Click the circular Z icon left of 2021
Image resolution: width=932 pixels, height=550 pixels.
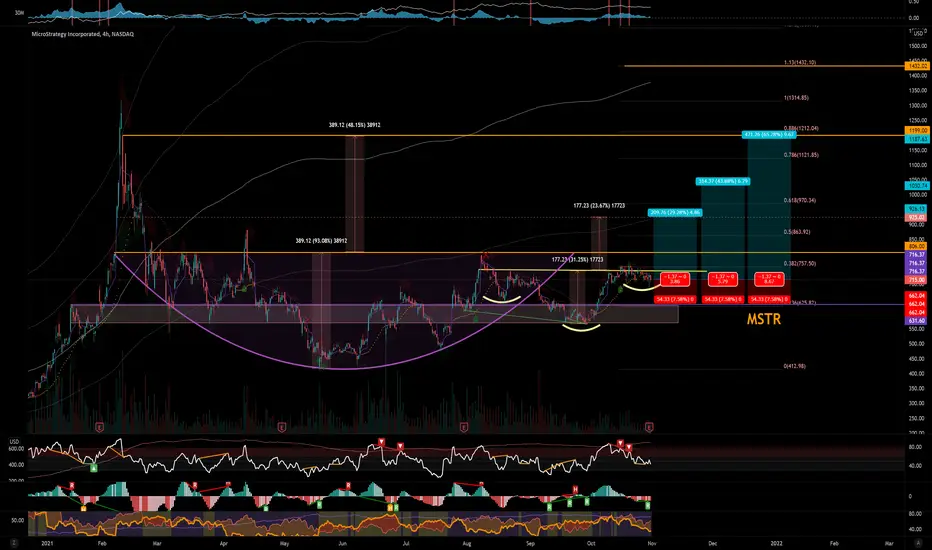(14, 543)
